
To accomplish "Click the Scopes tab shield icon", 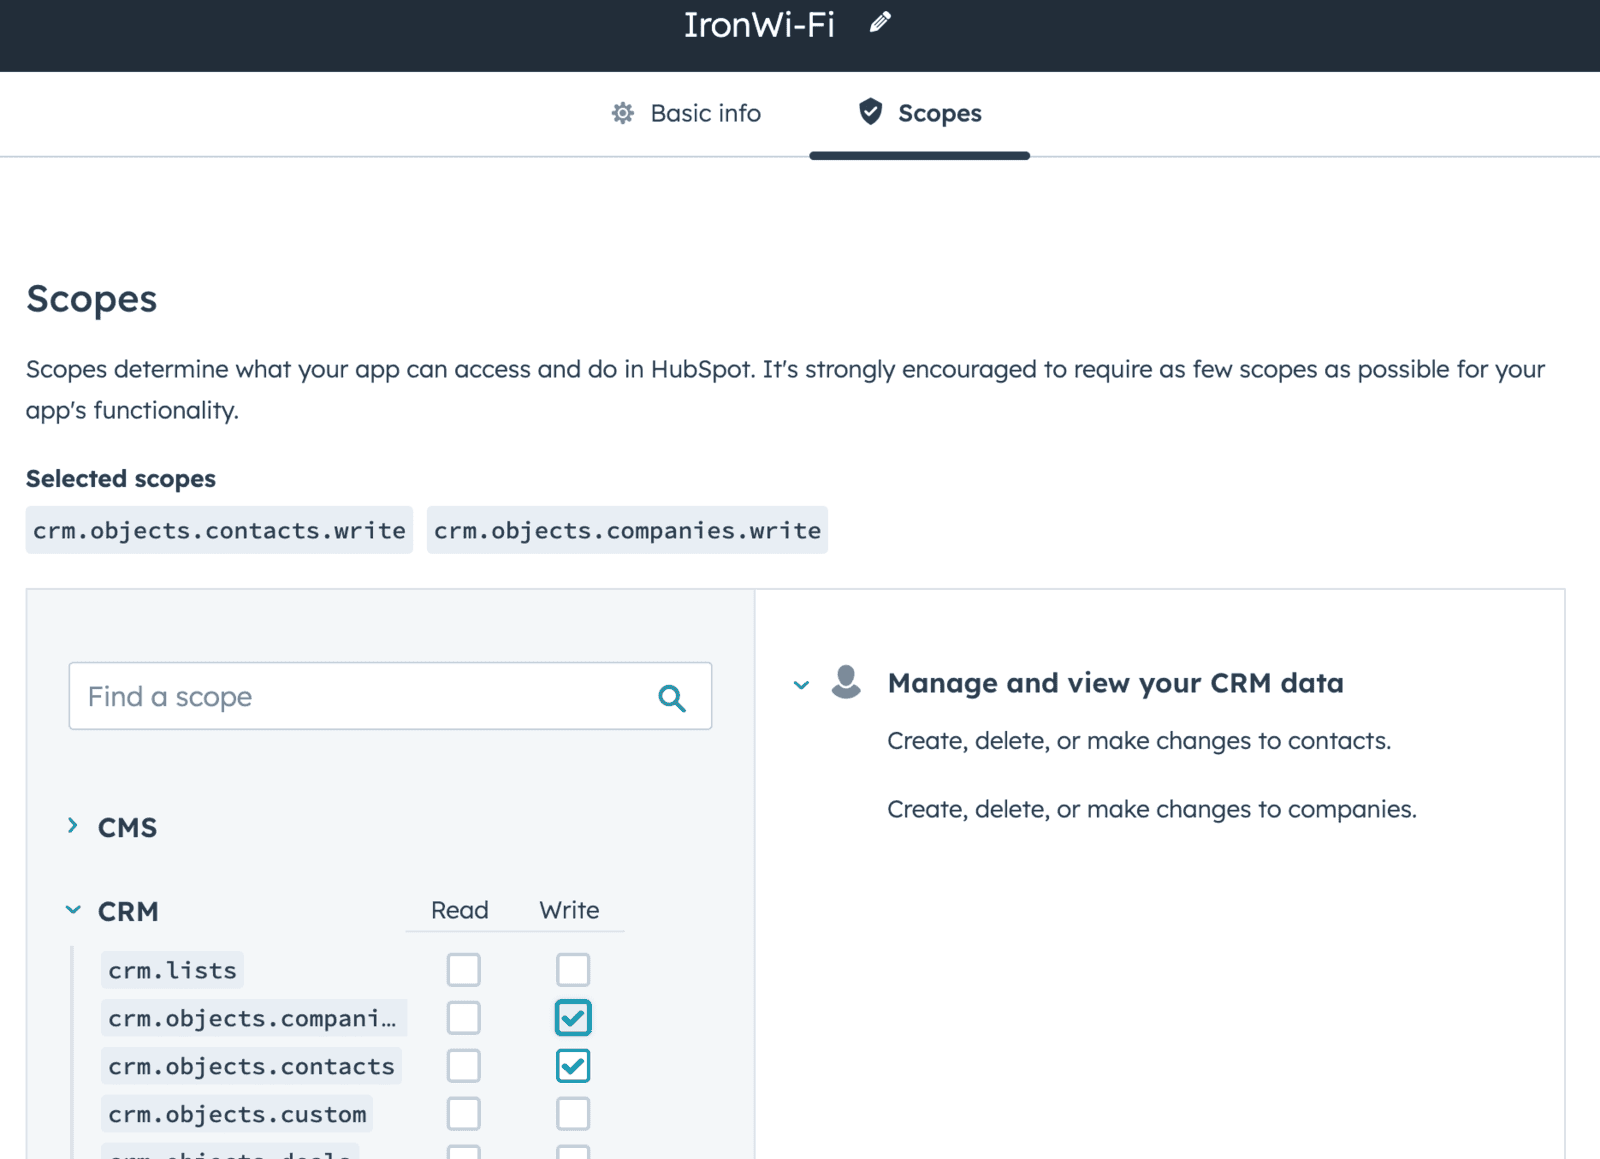I will (871, 112).
